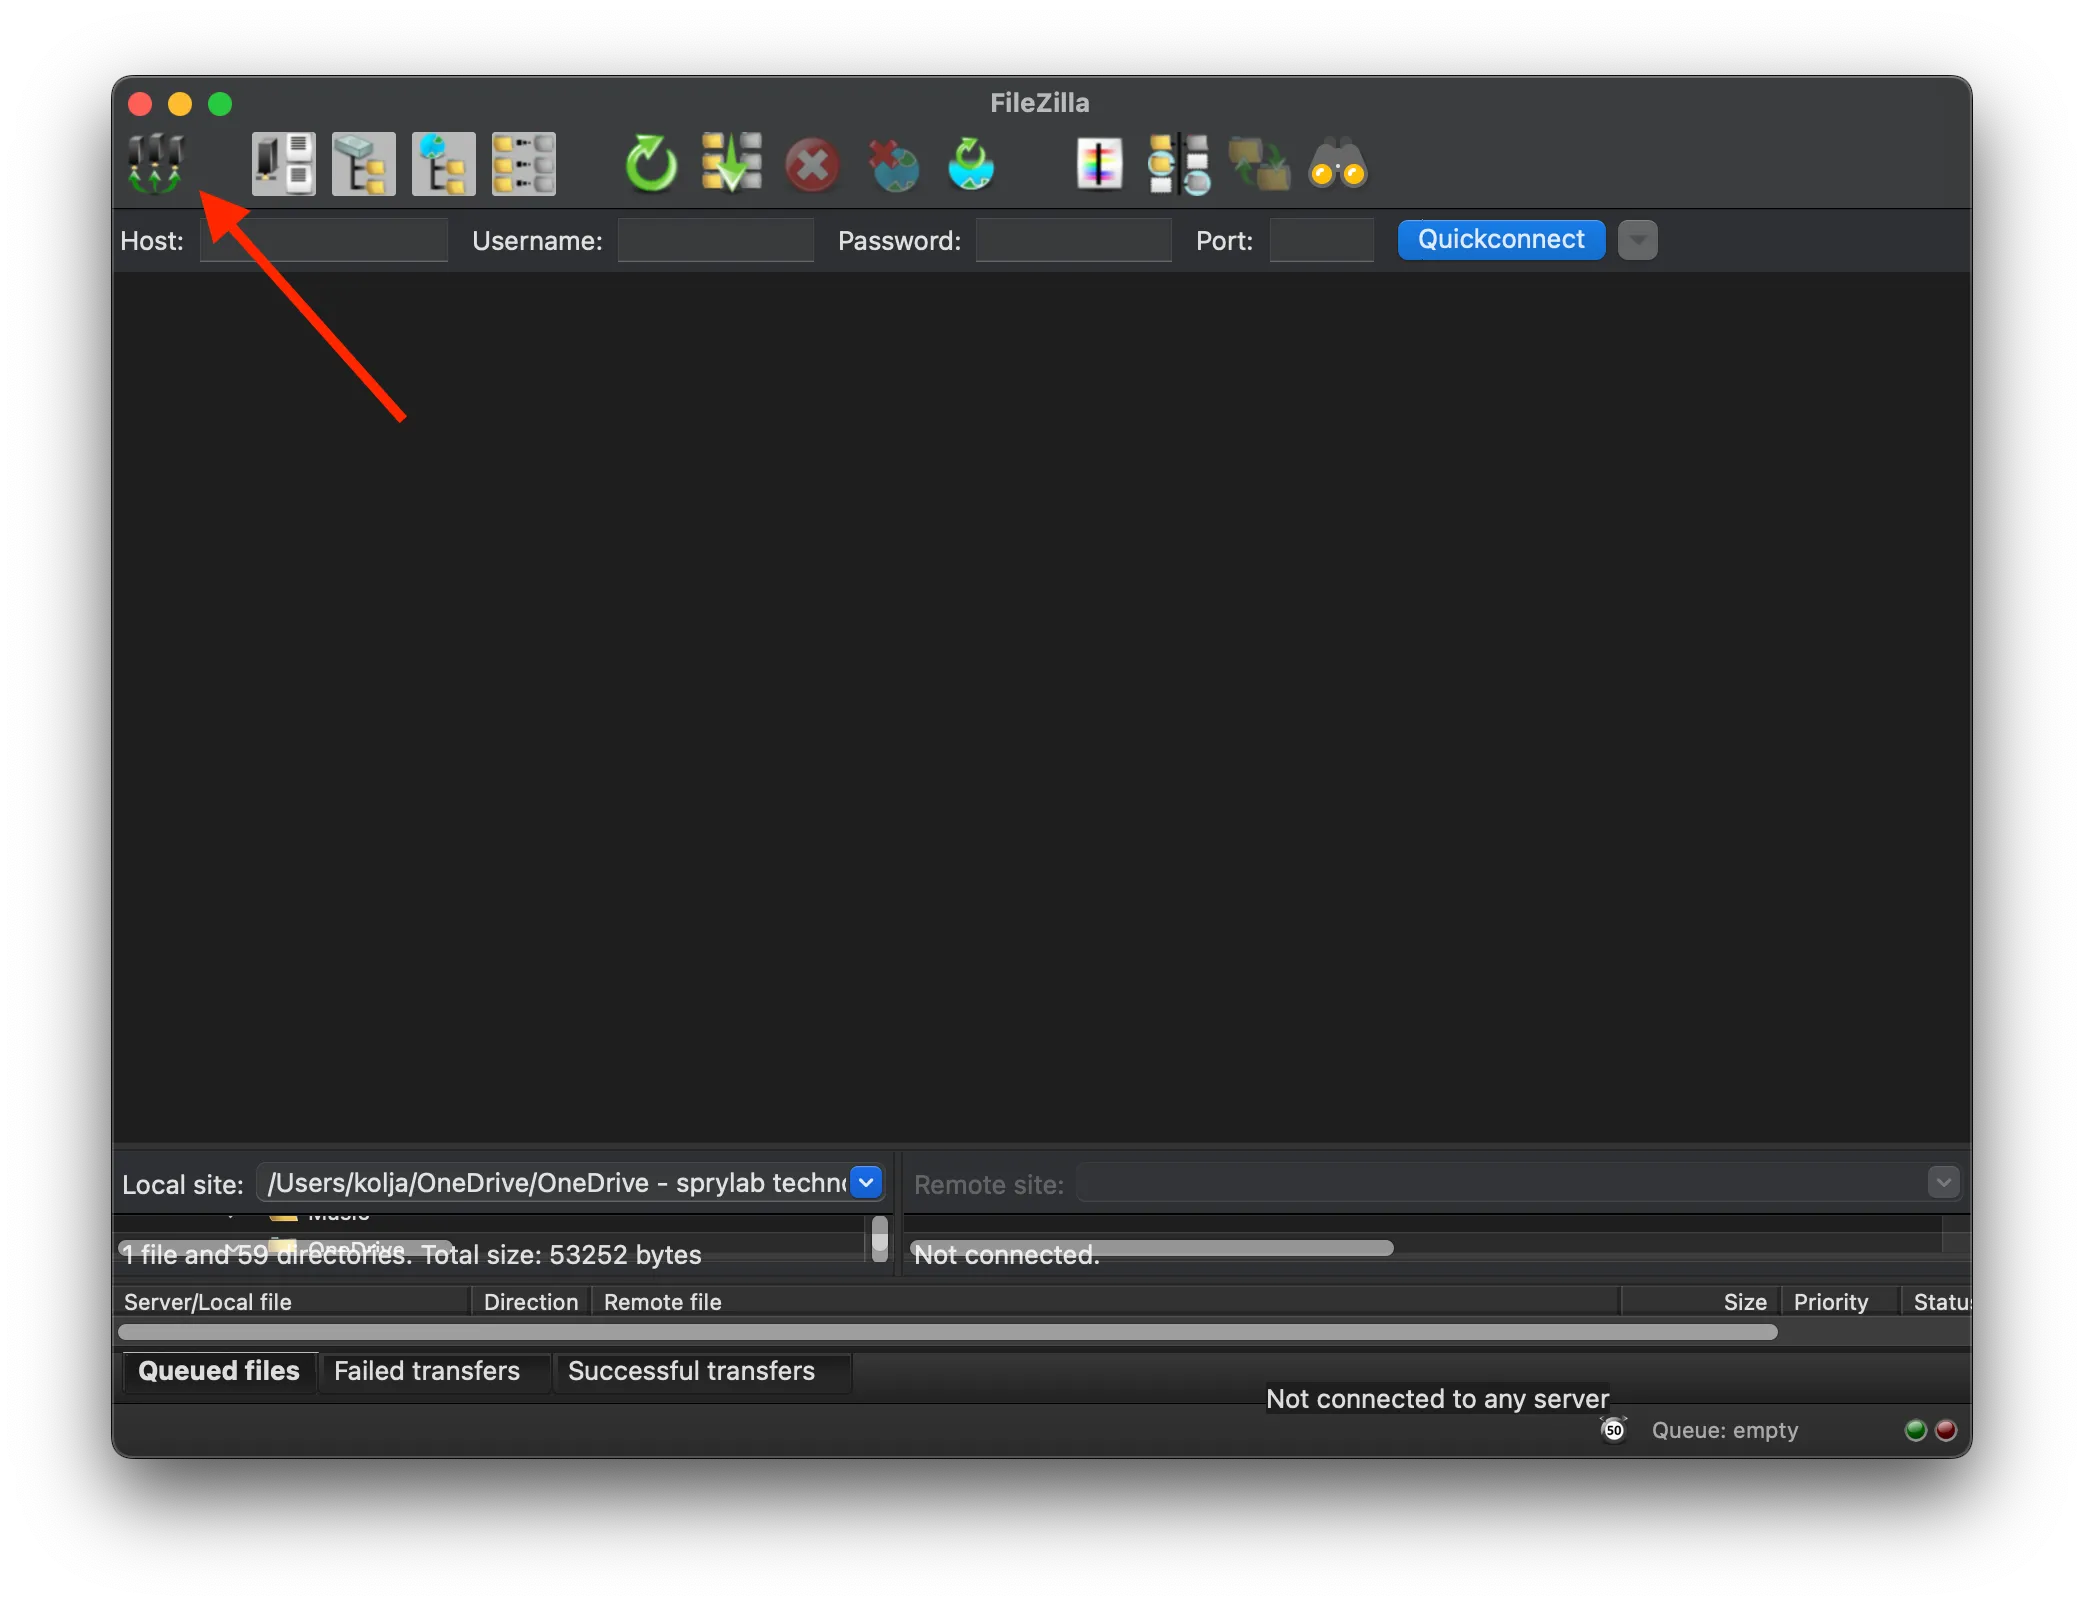
Task: Maximize the FileZilla window
Action: point(220,104)
